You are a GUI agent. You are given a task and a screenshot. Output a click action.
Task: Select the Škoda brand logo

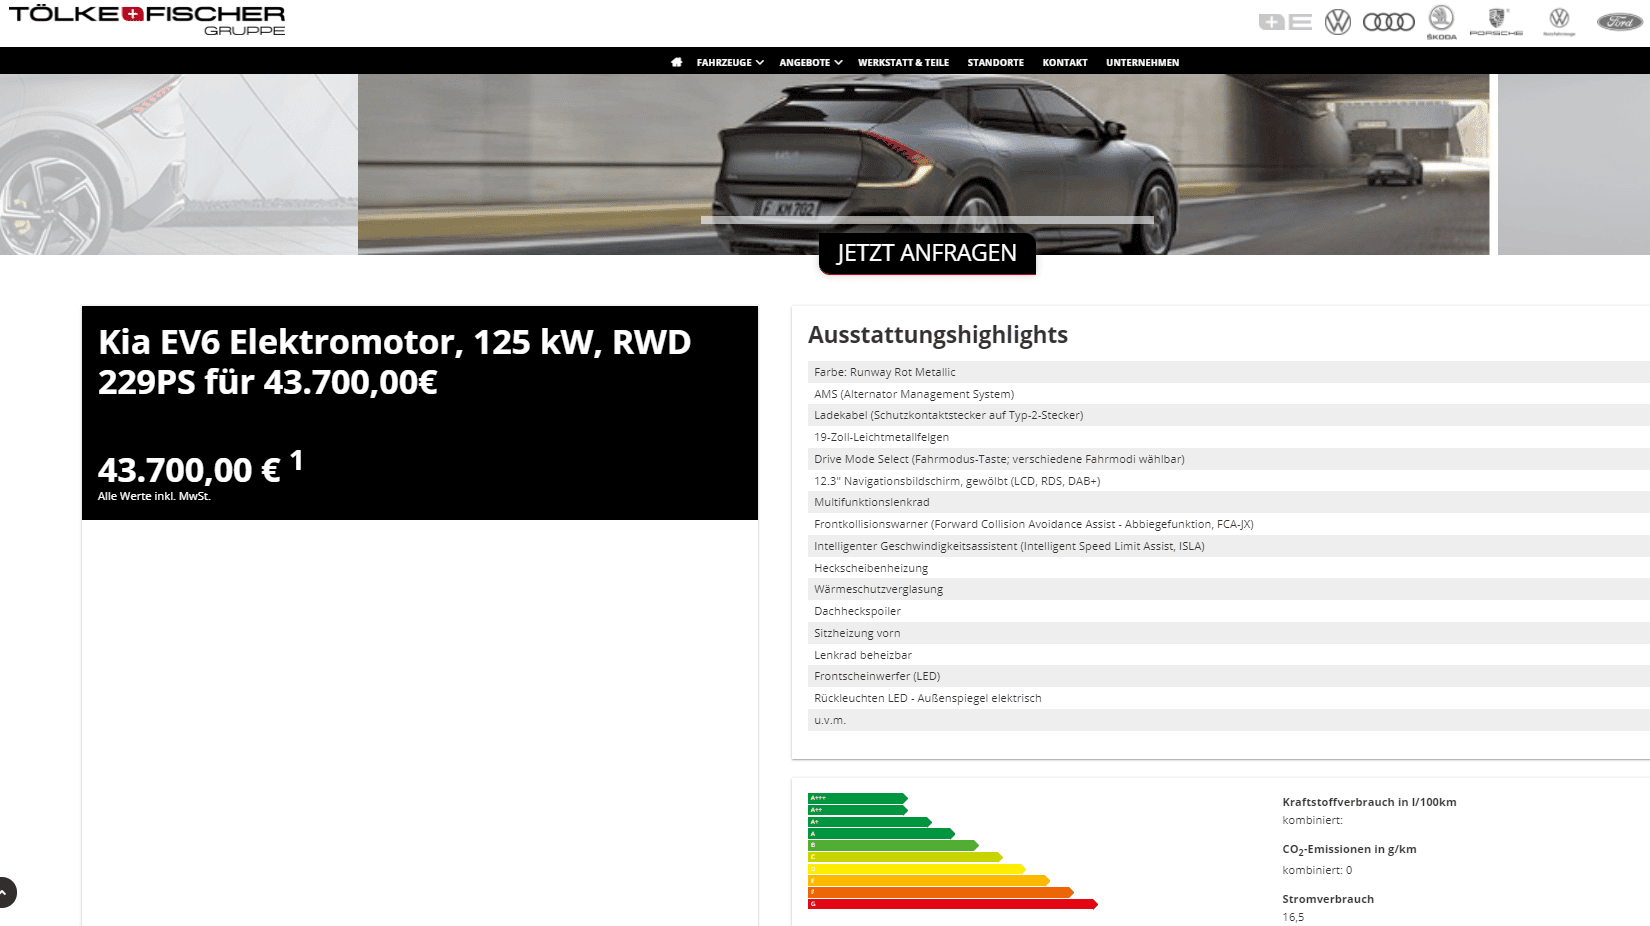1441,22
